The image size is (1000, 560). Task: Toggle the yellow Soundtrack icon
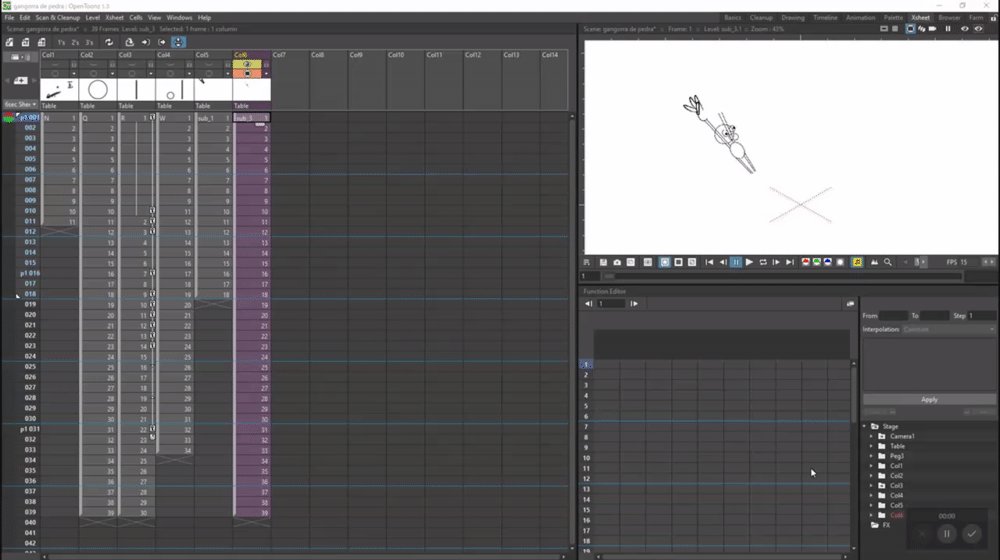point(857,262)
